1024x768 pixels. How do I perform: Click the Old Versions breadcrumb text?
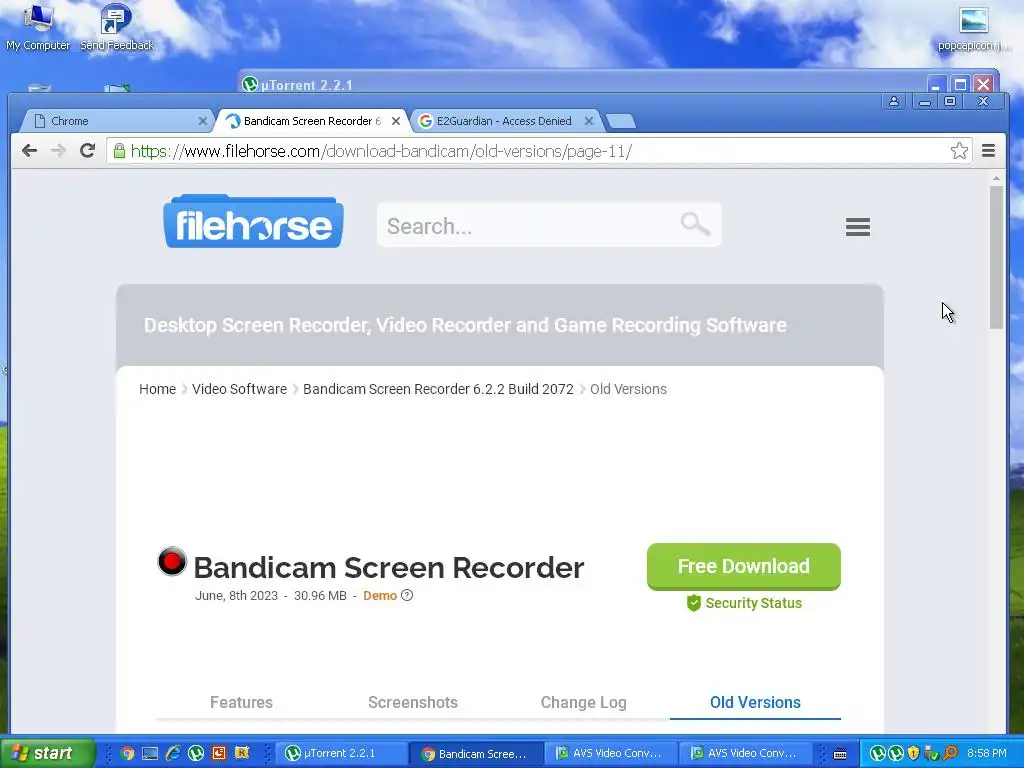(x=628, y=389)
